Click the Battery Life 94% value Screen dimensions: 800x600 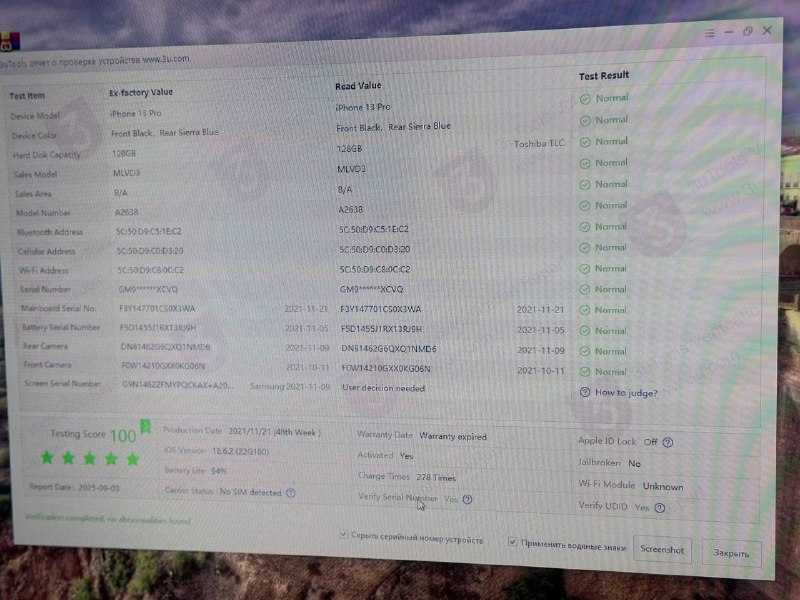pos(219,471)
